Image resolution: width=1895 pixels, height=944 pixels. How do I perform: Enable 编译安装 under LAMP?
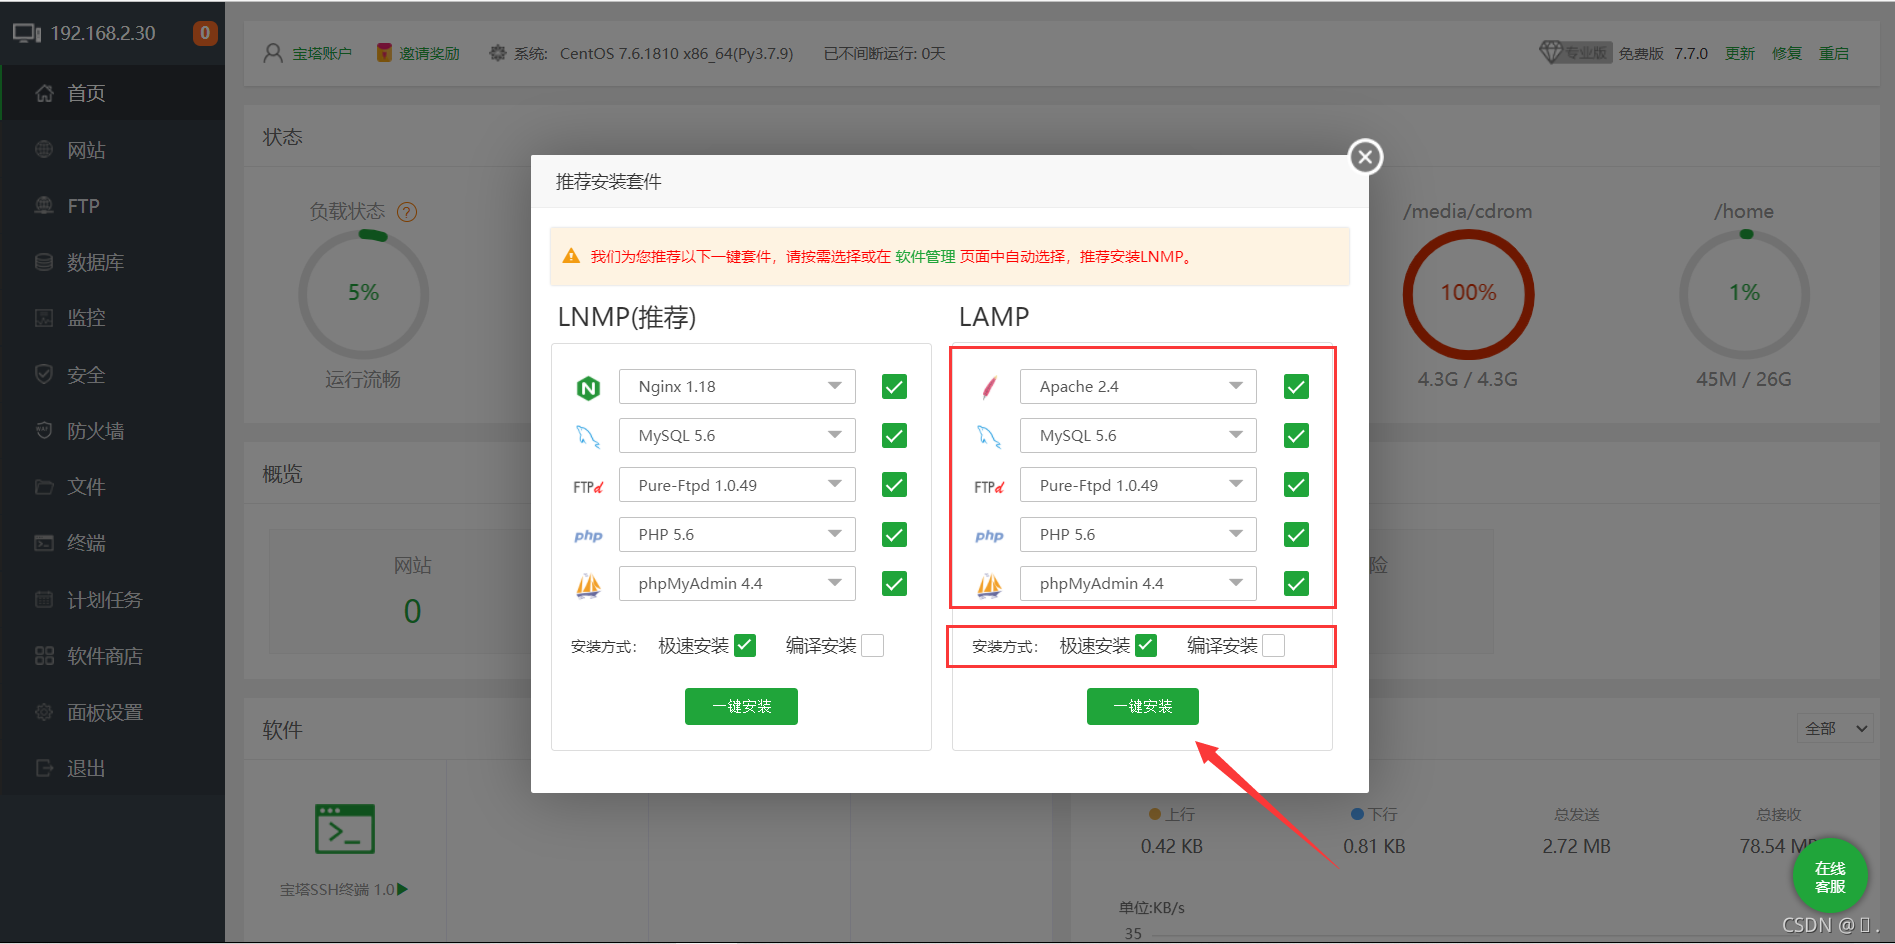click(x=1273, y=646)
